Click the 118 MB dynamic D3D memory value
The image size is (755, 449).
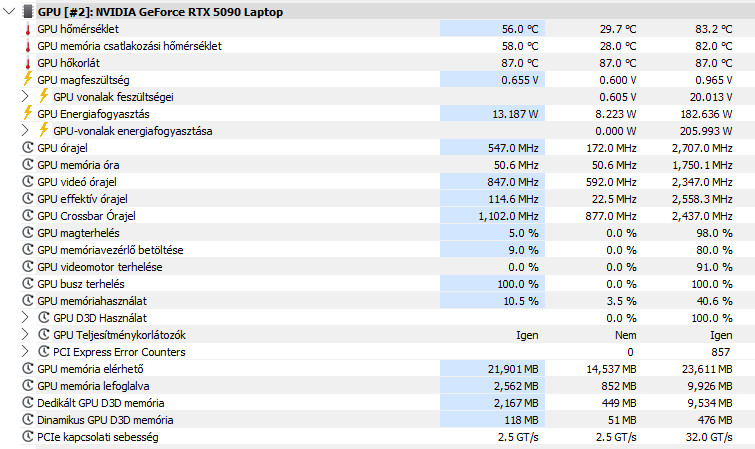(x=521, y=420)
